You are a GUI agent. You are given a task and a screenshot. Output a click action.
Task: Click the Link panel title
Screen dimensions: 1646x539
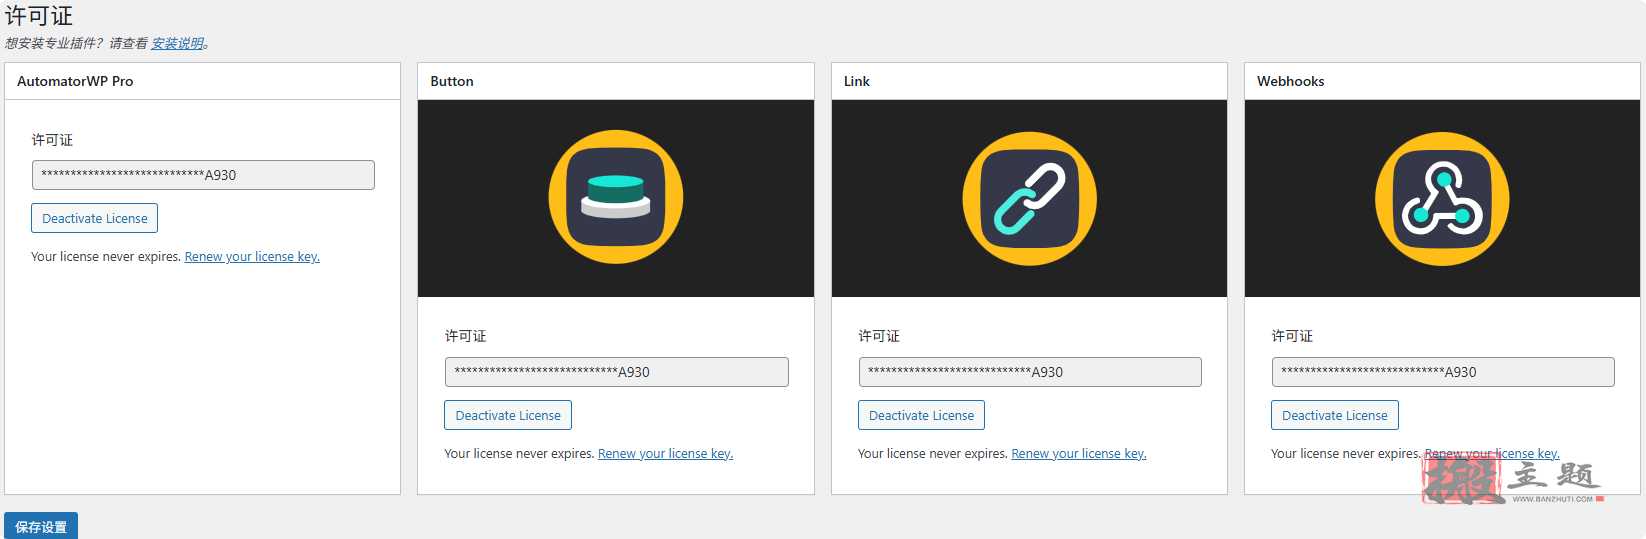click(x=857, y=81)
